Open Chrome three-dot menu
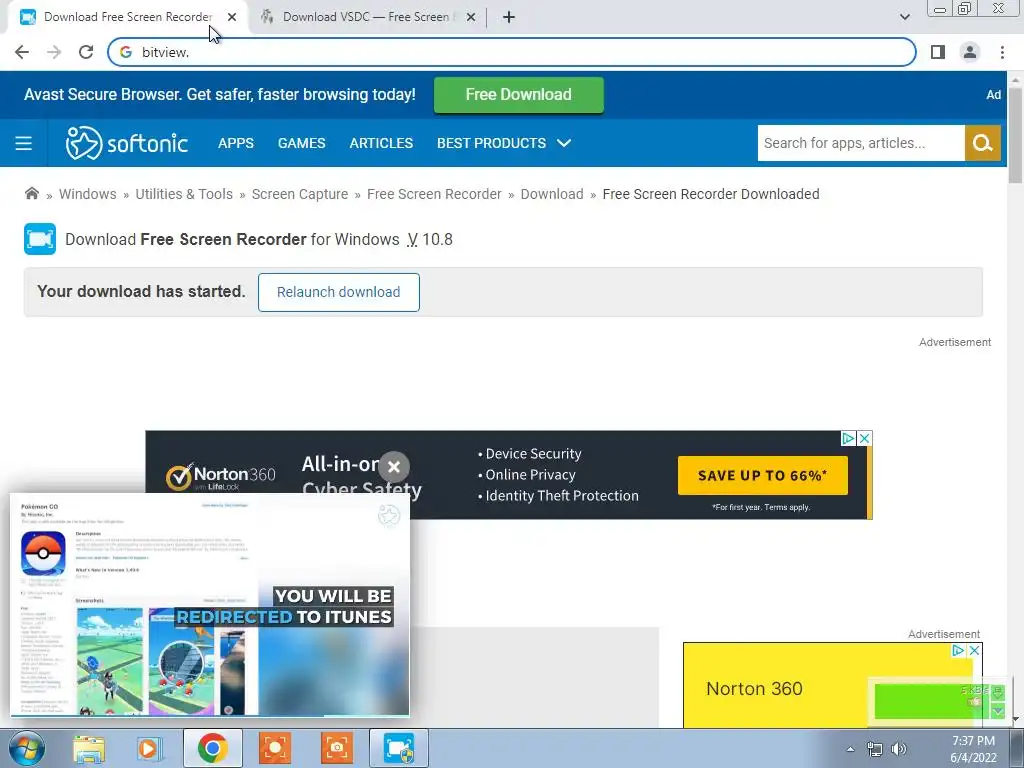Image resolution: width=1024 pixels, height=768 pixels. click(1002, 52)
